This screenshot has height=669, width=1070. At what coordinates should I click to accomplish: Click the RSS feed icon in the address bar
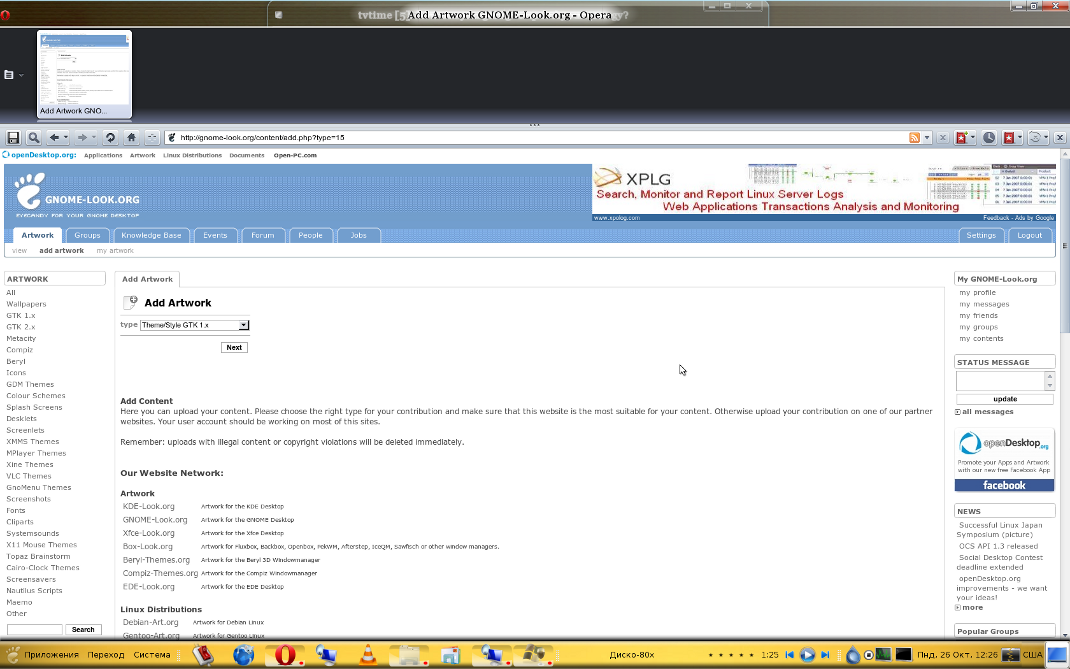coord(914,137)
